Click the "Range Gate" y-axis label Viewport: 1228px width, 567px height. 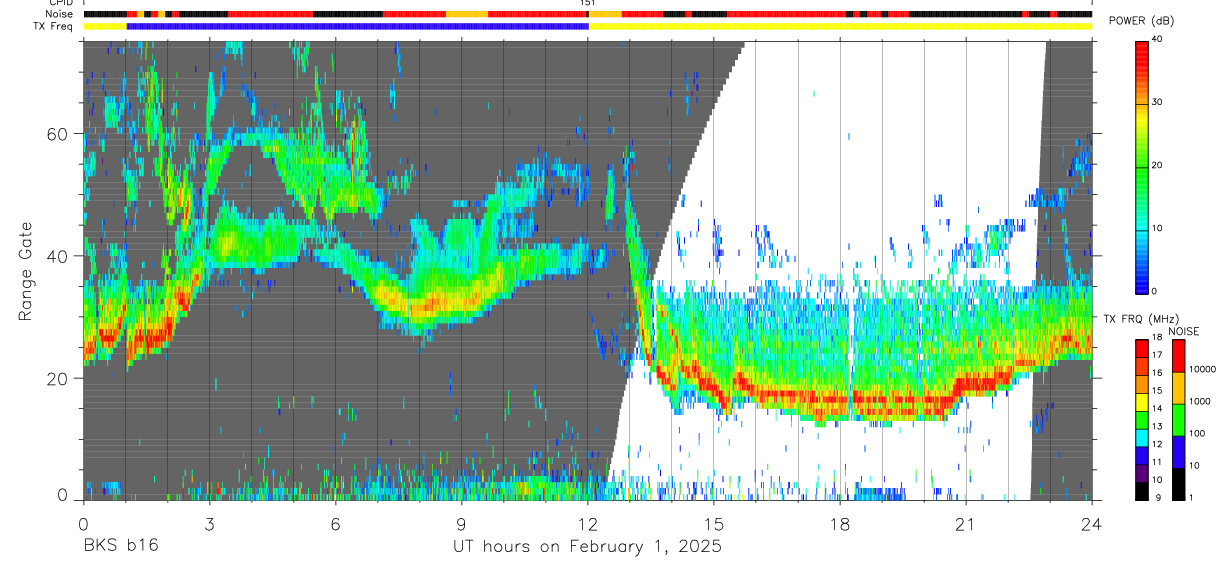28,271
